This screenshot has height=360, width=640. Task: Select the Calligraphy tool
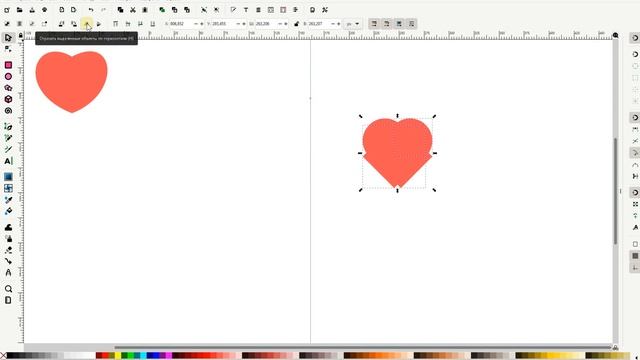click(8, 150)
